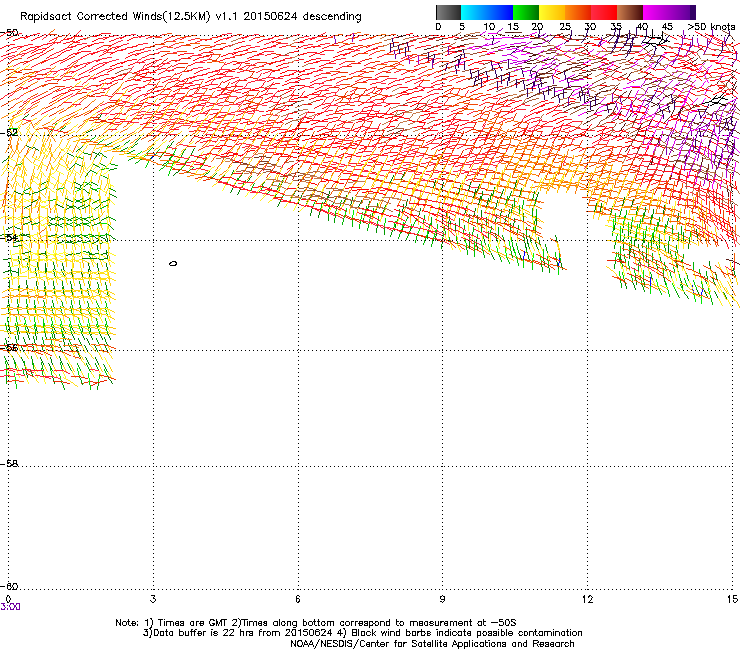Screen dimensions: 740x650
Task: Click the '3' longitude axis label
Action: tap(153, 599)
